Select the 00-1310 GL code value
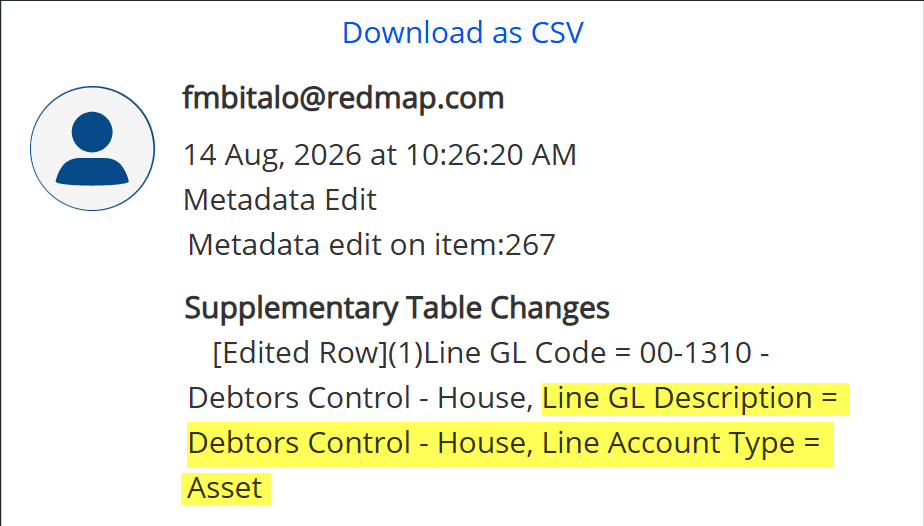Screen dimensions: 924x526 [x=696, y=353]
